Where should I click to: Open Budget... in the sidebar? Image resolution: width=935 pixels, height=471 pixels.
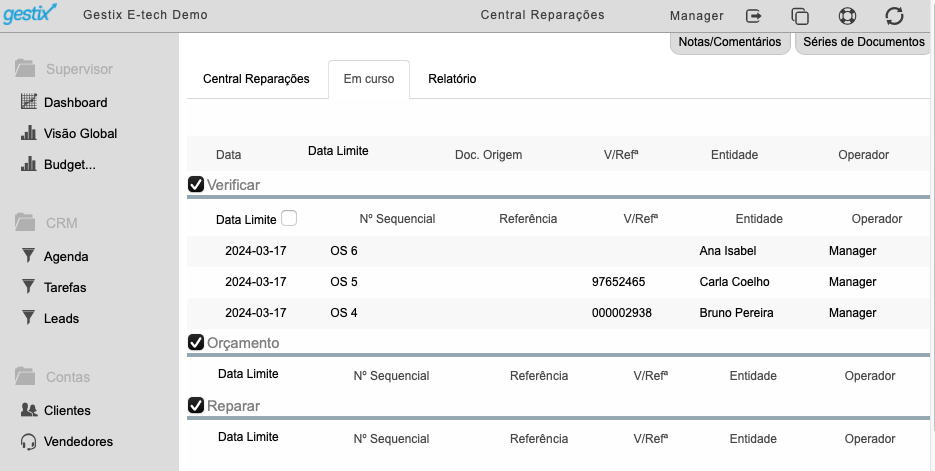(70, 165)
